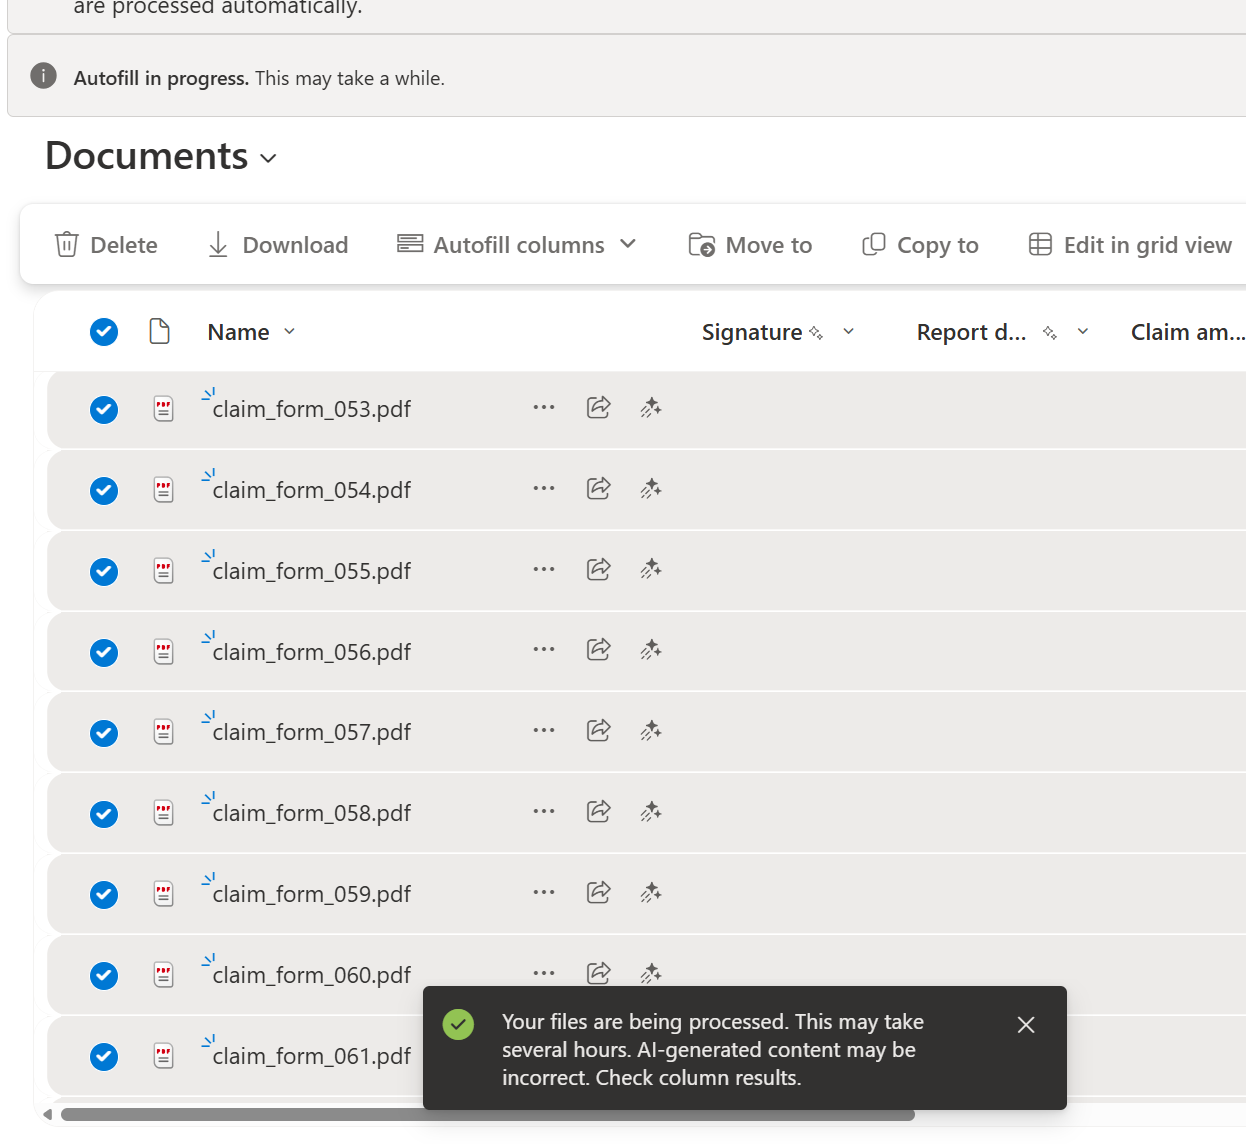Open the share icon for claim_form_054.pdf
The width and height of the screenshot is (1246, 1144).
[x=598, y=488]
